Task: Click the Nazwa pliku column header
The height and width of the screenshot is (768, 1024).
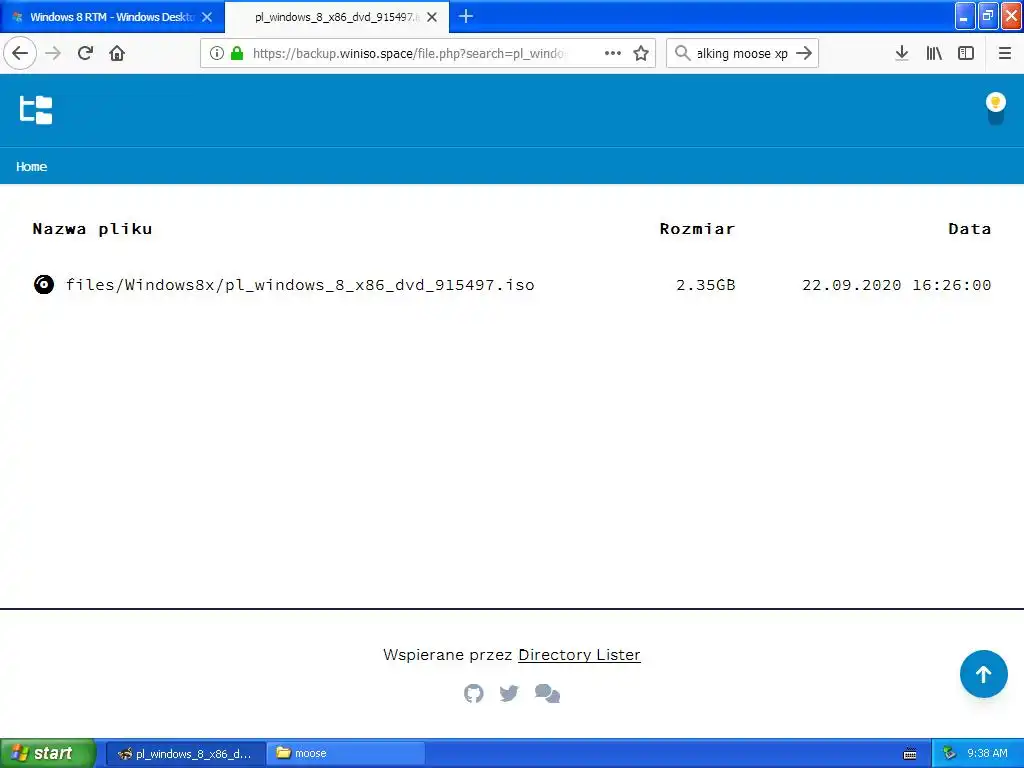Action: [x=92, y=229]
